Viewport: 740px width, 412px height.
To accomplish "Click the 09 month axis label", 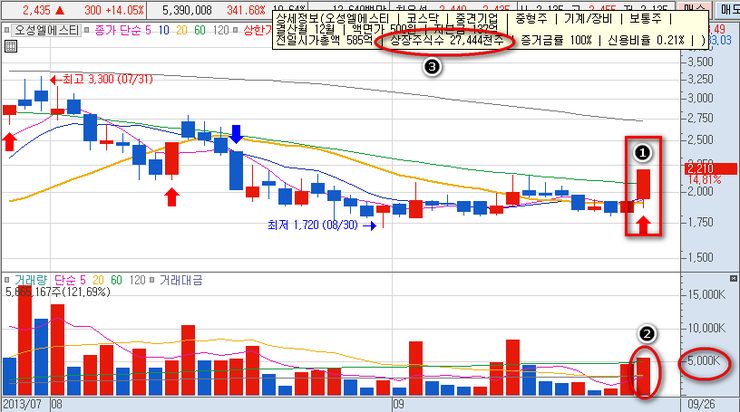I will click(x=398, y=404).
